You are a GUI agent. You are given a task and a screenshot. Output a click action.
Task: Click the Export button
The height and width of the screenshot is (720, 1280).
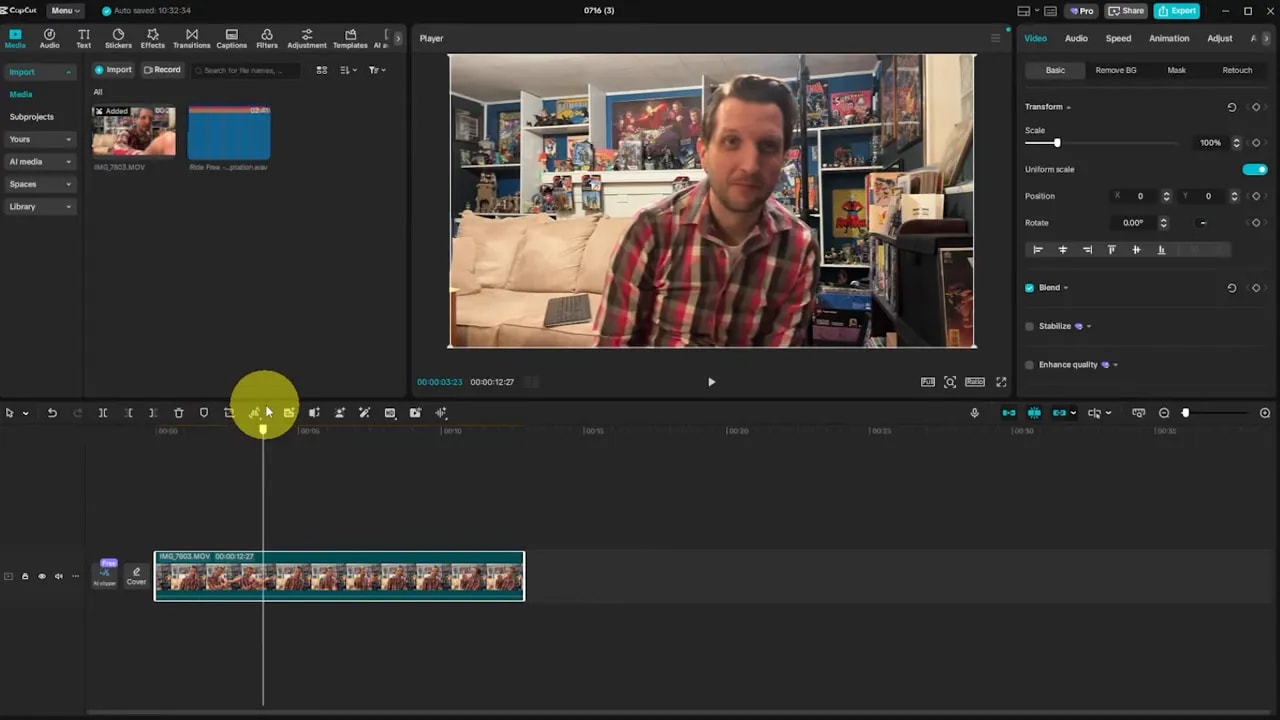coord(1176,11)
